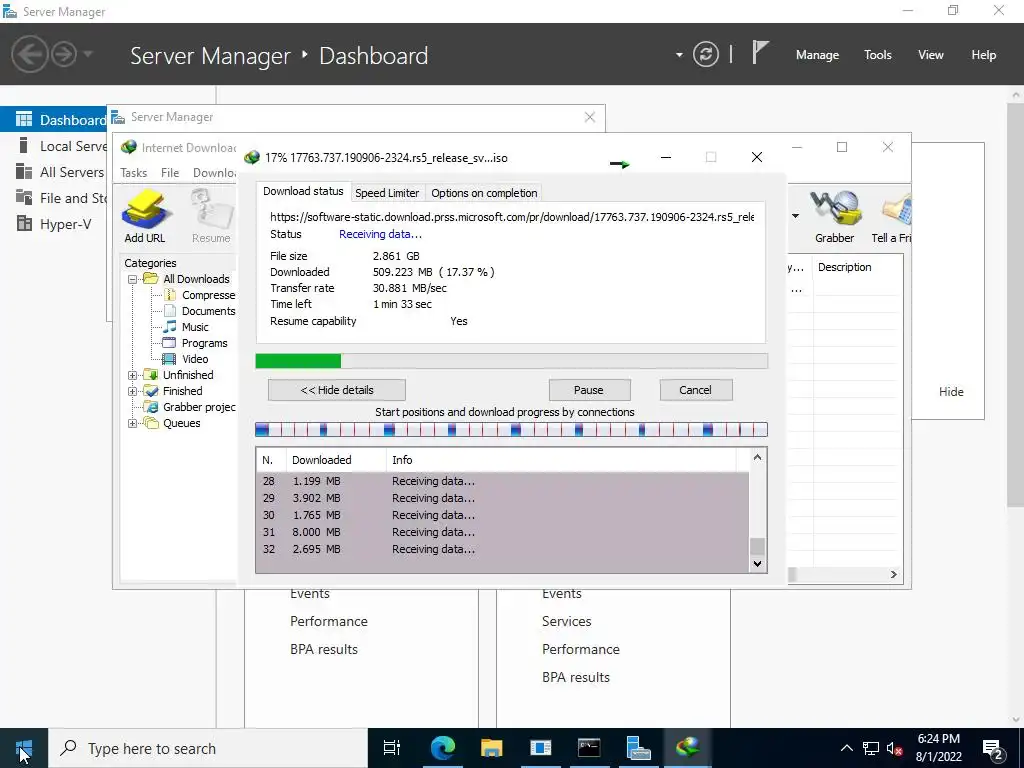This screenshot has height=768, width=1024.
Task: Click the Server Manager forward arrow
Action: (x=64, y=54)
